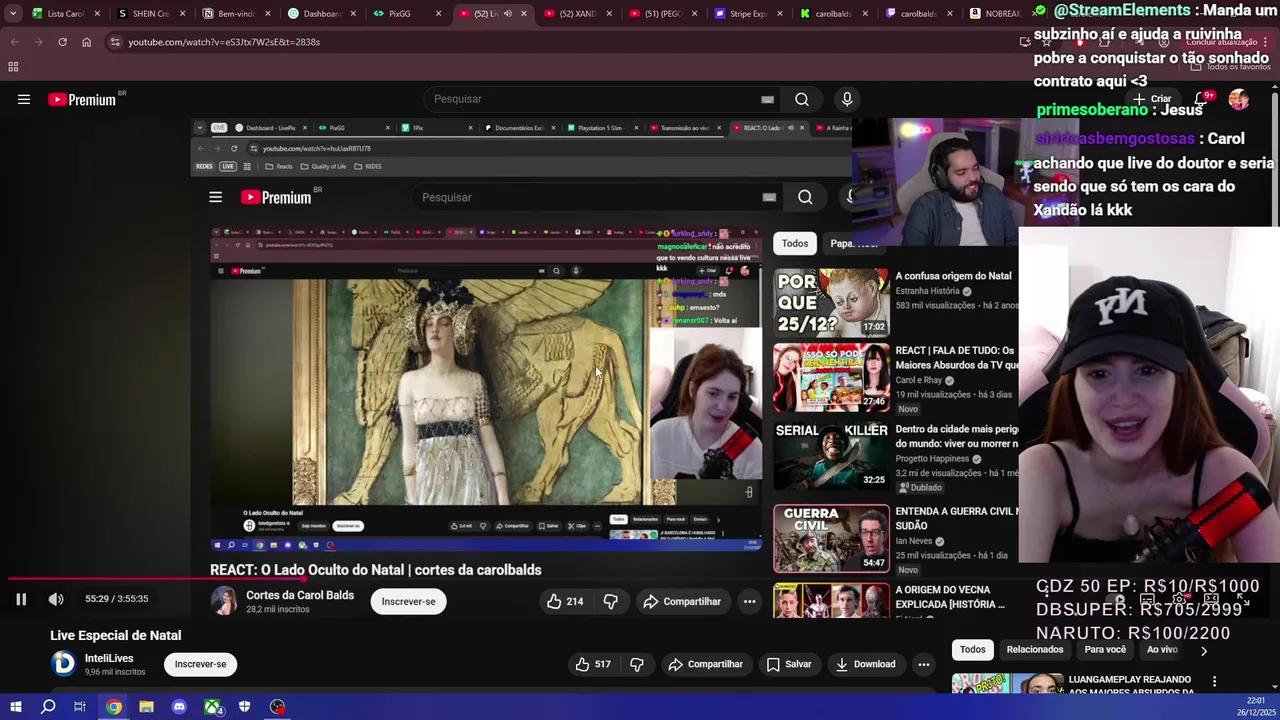
Task: Open the InteliLives channel name link
Action: point(109,658)
